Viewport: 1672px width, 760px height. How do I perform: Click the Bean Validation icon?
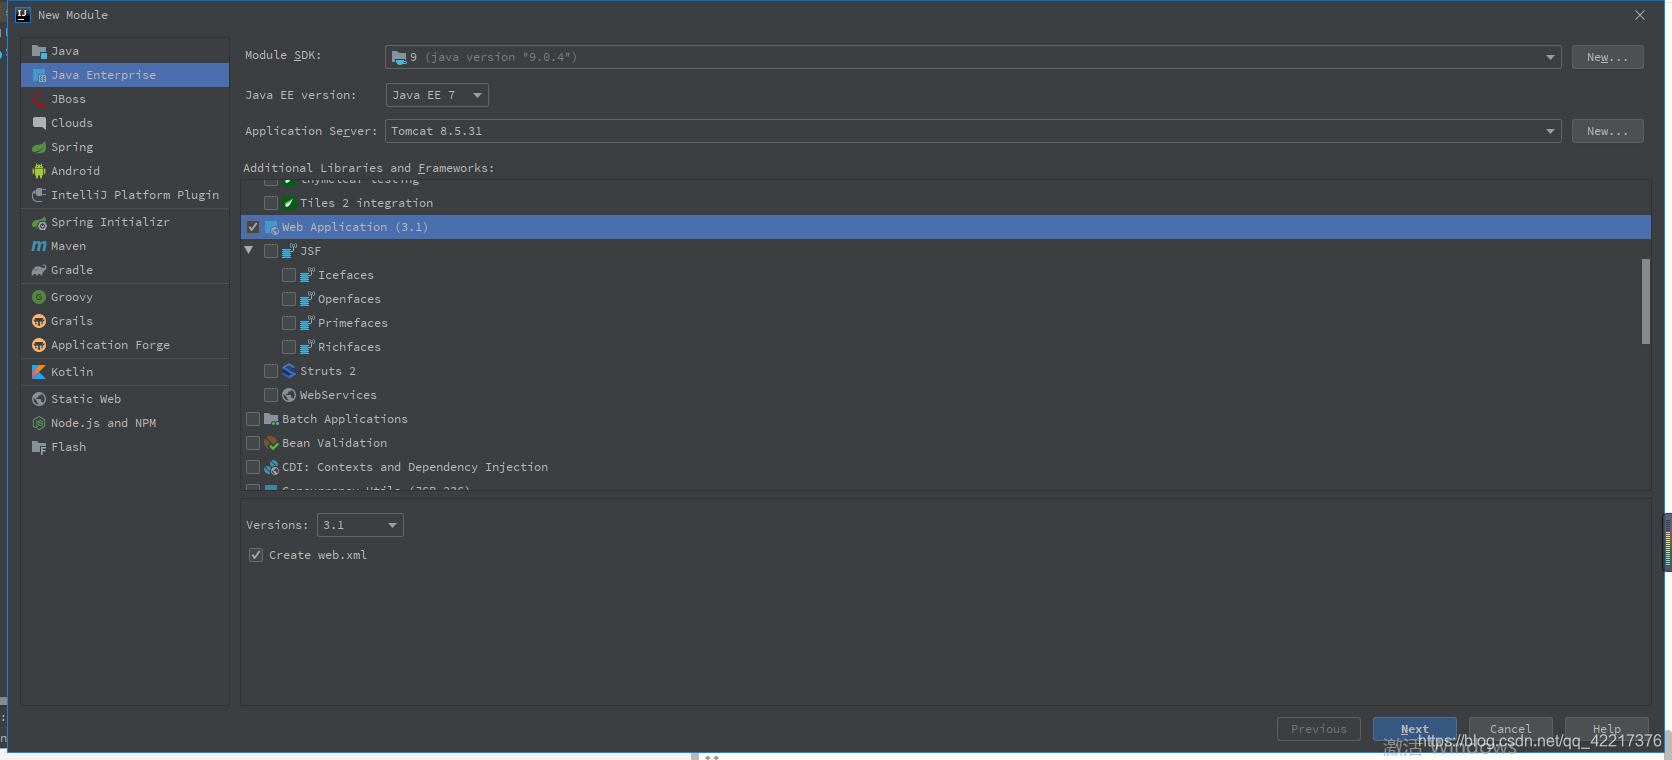pos(271,443)
